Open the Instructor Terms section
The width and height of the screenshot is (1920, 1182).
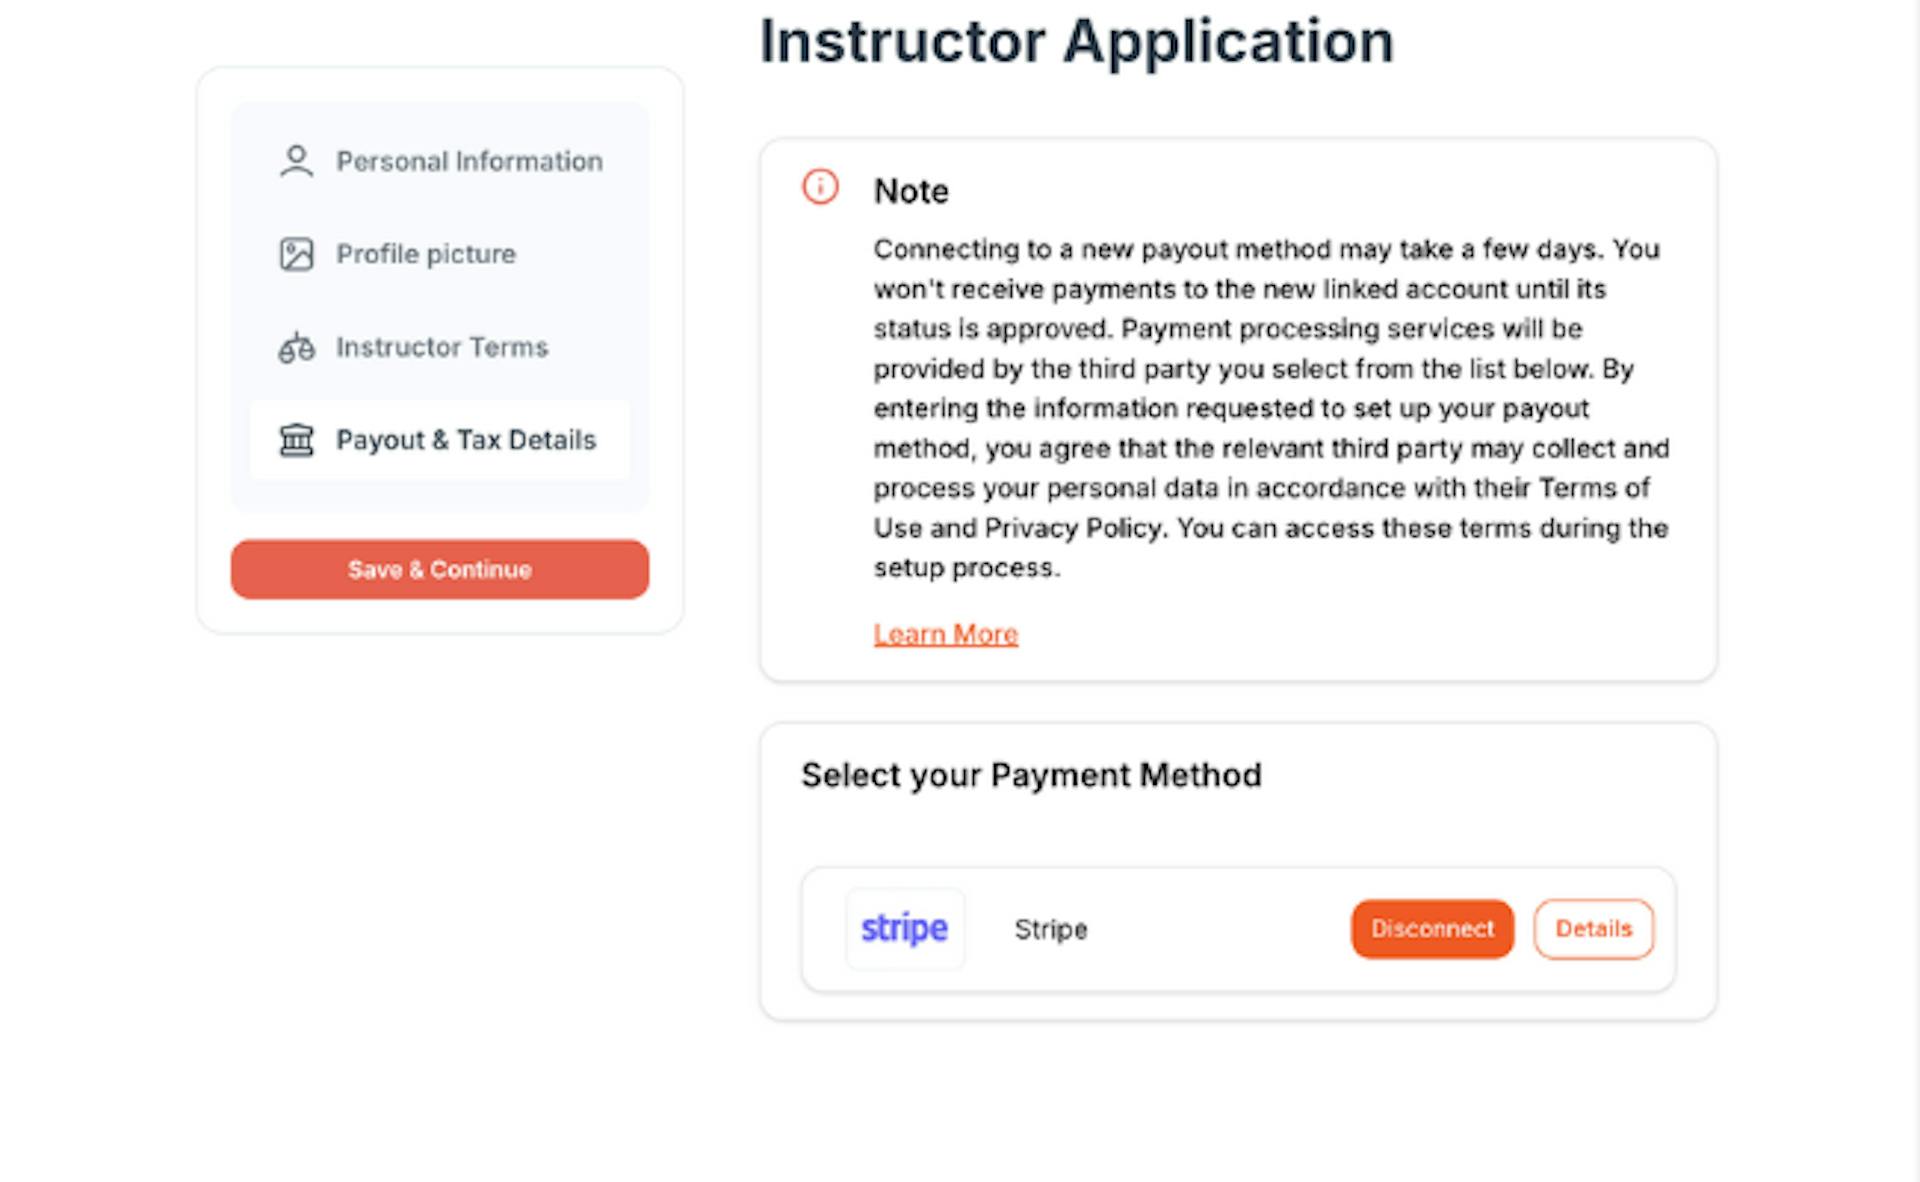click(442, 347)
